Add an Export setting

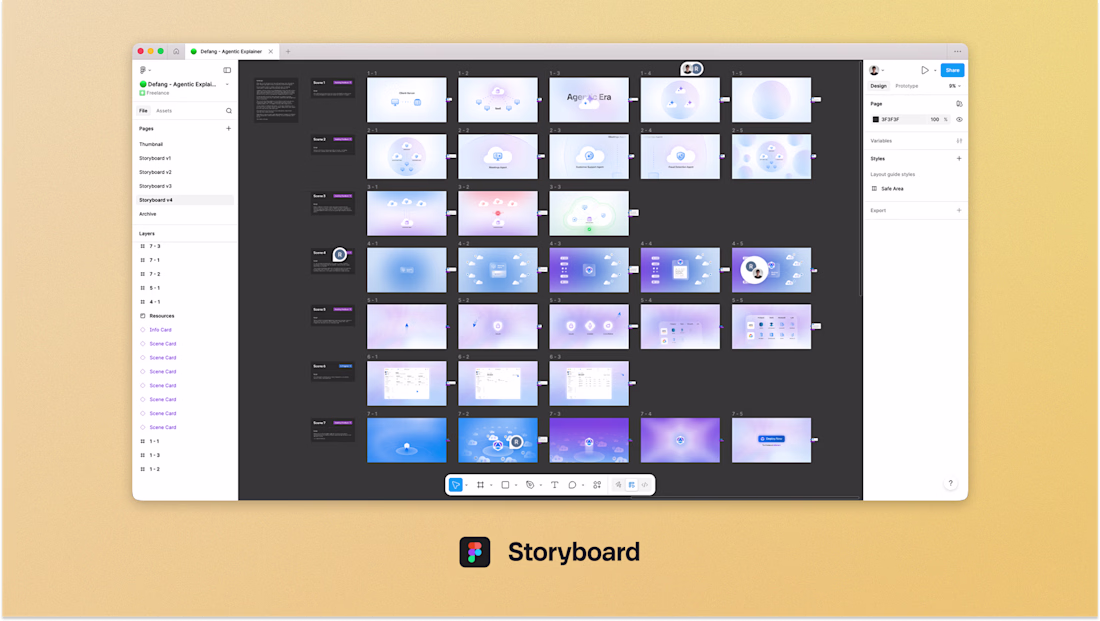959,211
